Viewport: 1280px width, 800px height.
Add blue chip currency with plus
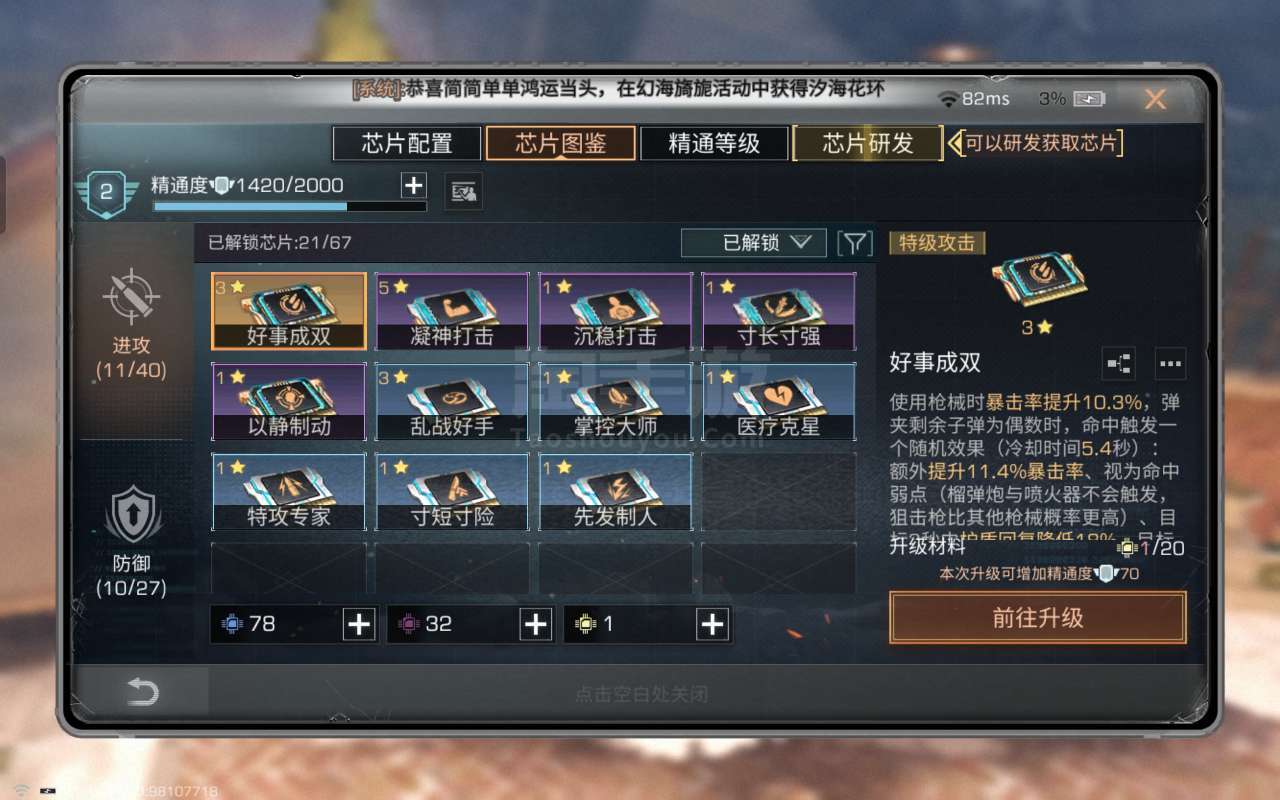359,624
